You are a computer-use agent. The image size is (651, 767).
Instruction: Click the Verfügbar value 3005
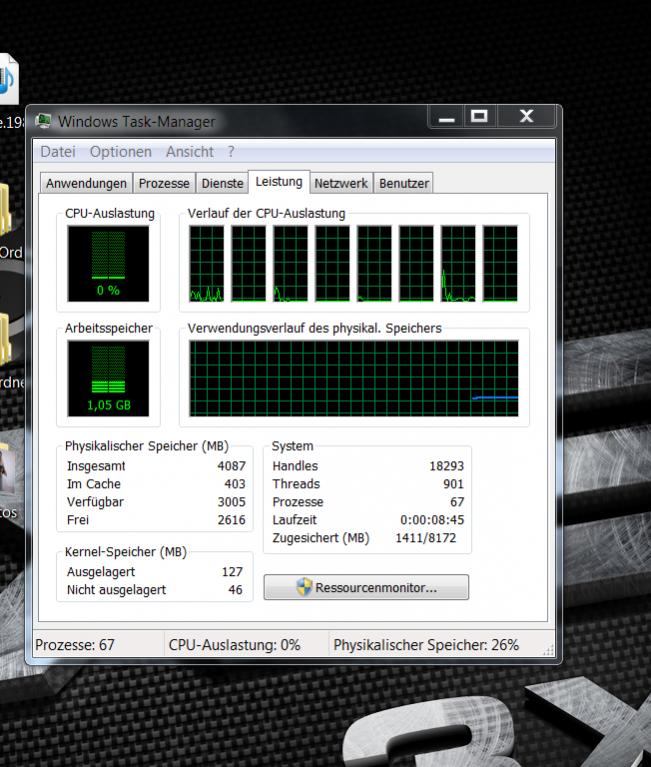231,502
